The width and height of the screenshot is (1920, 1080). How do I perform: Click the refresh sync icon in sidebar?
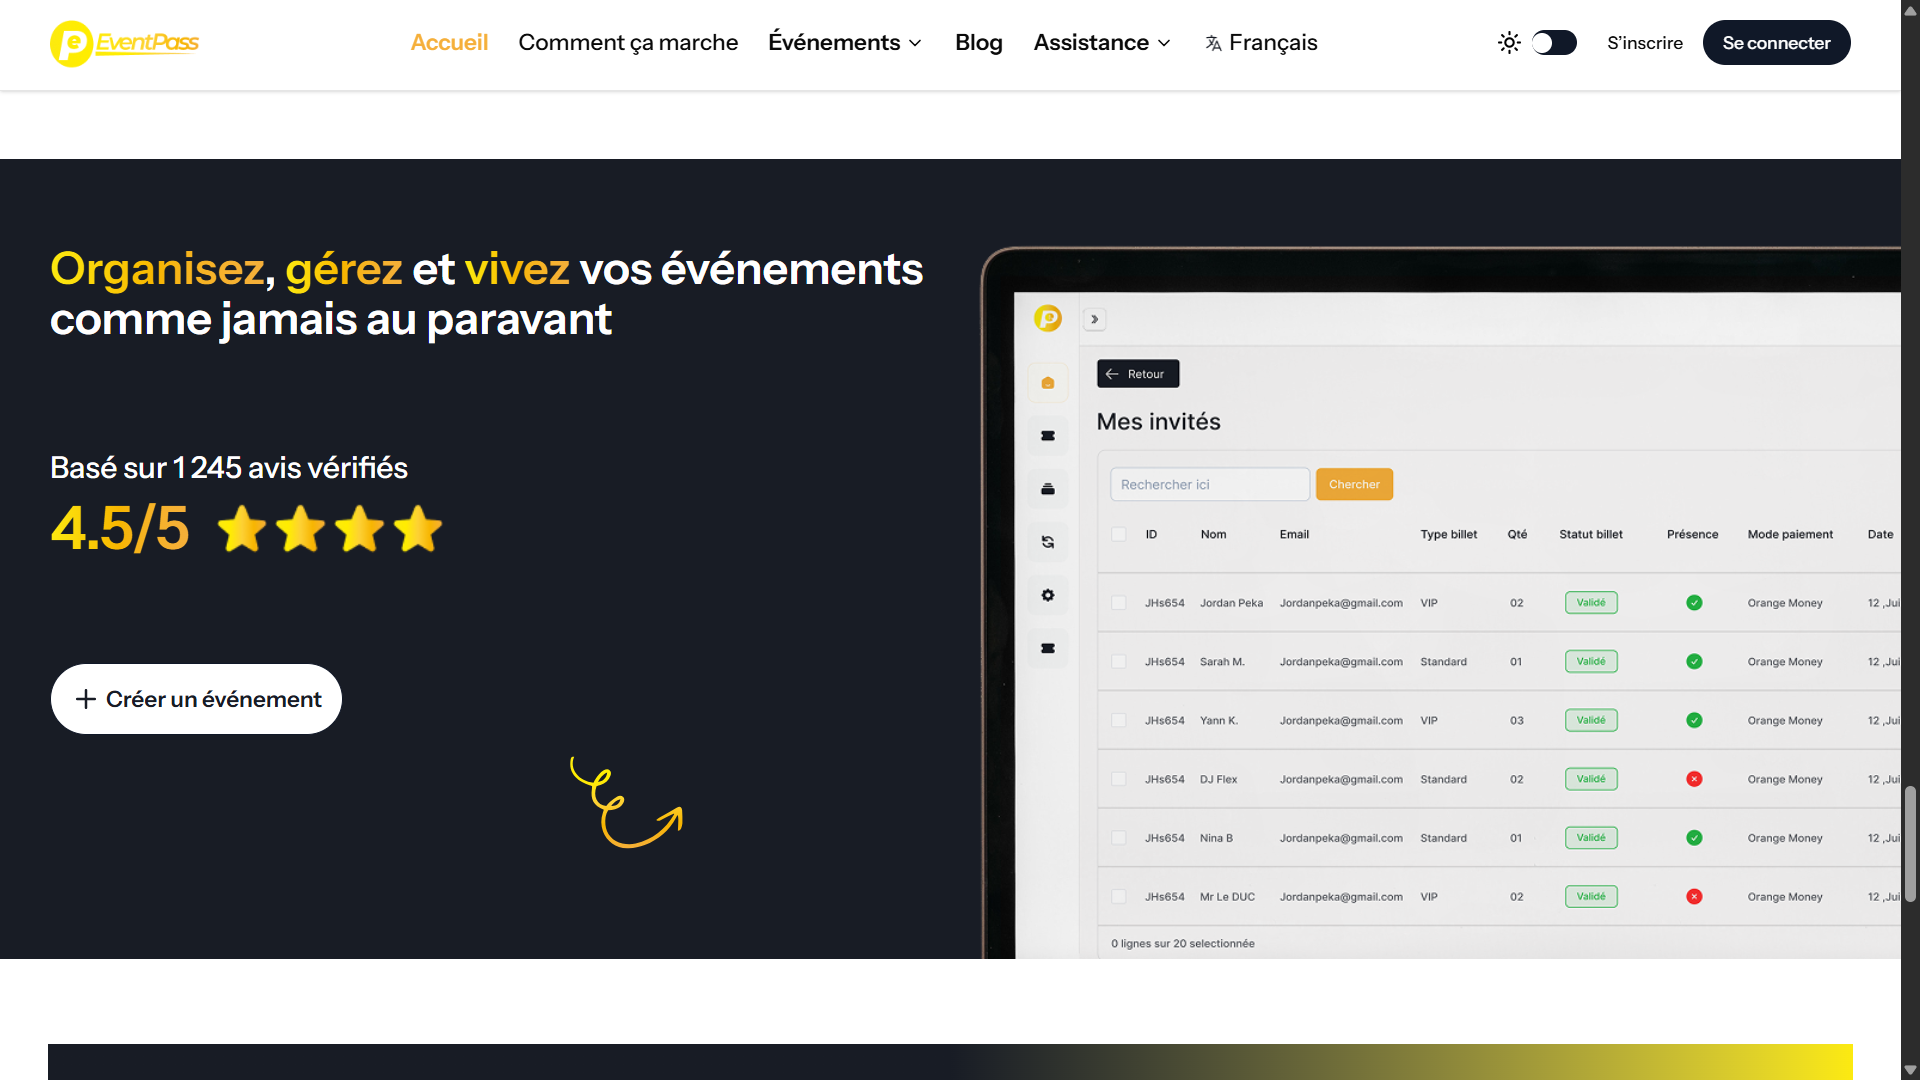1048,542
